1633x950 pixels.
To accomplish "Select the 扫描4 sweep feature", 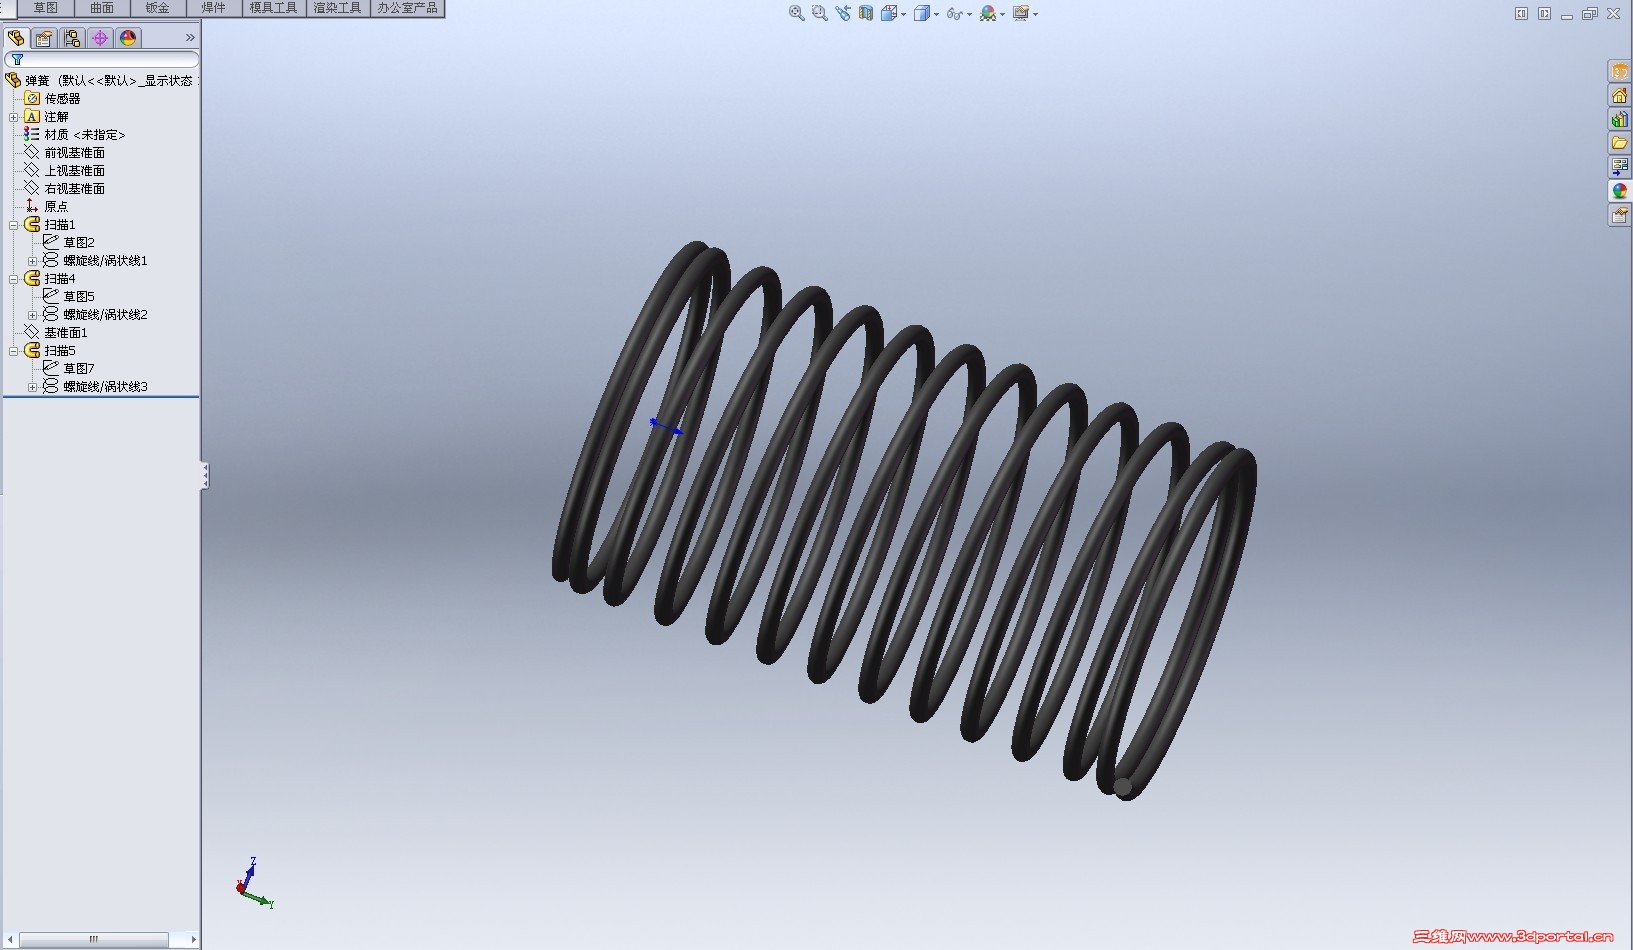I will [x=60, y=278].
